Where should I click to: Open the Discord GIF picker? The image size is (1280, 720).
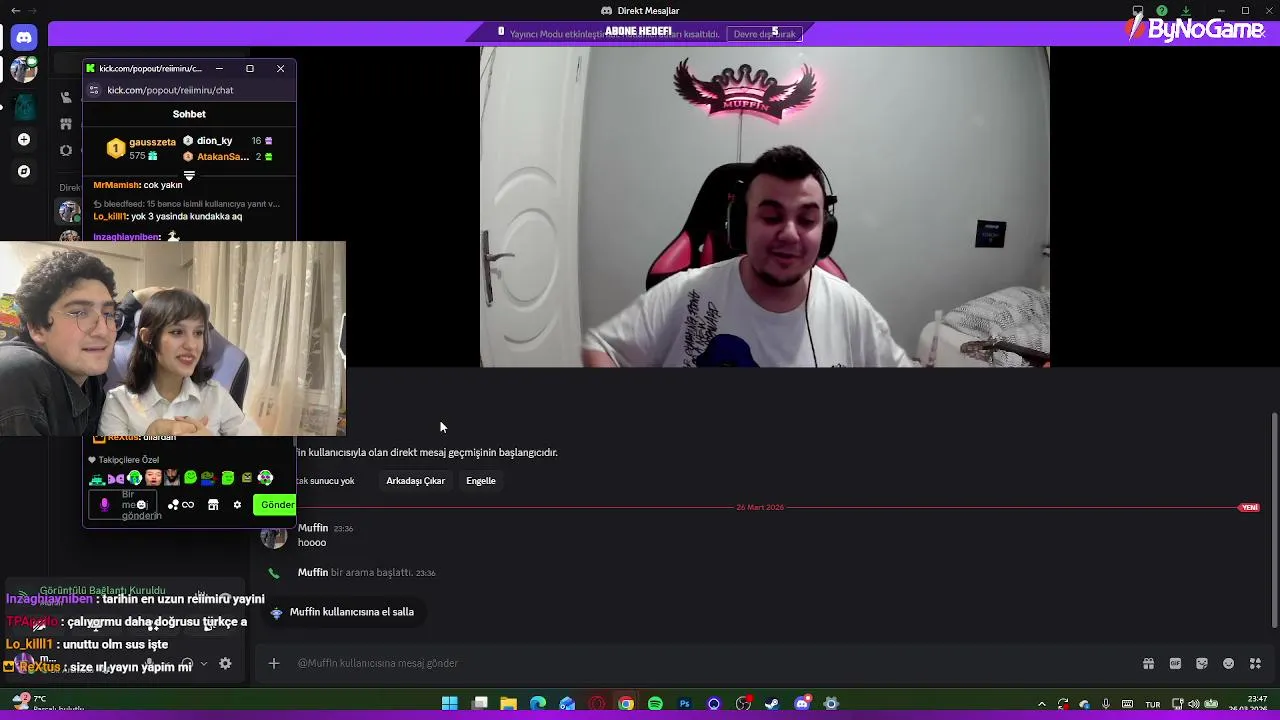click(1175, 663)
